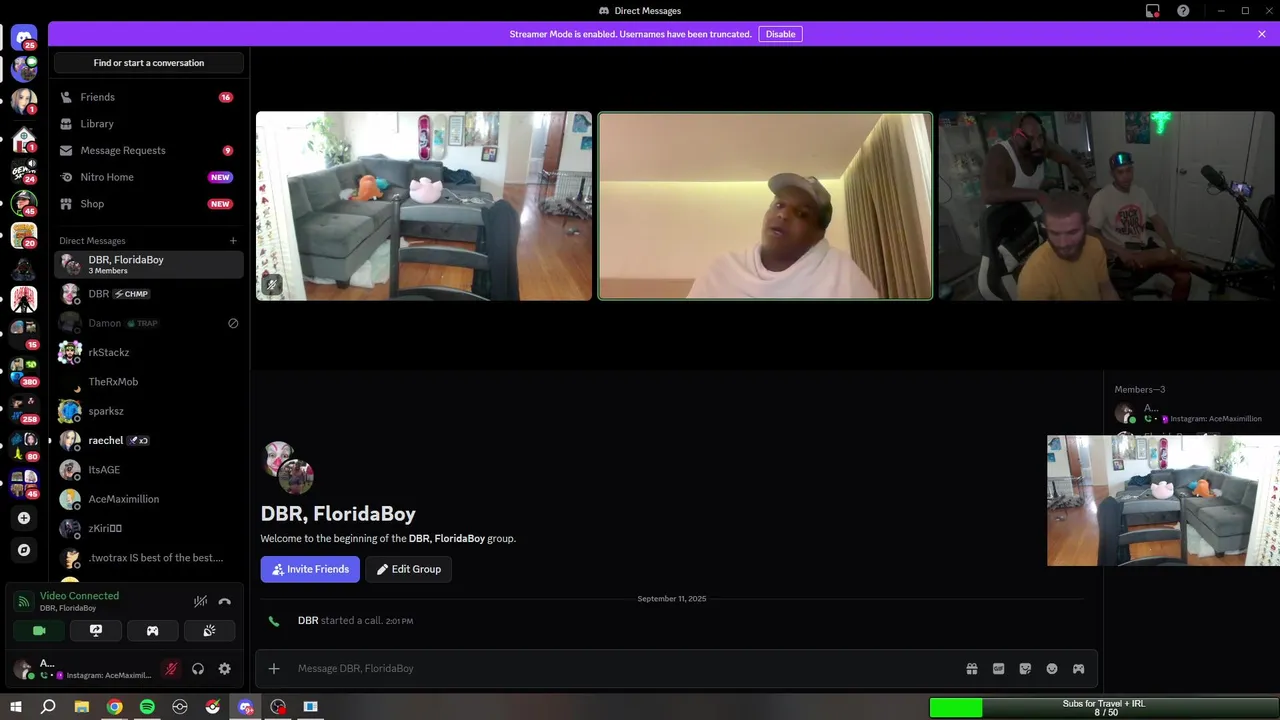Open Nitro Home

click(149, 177)
